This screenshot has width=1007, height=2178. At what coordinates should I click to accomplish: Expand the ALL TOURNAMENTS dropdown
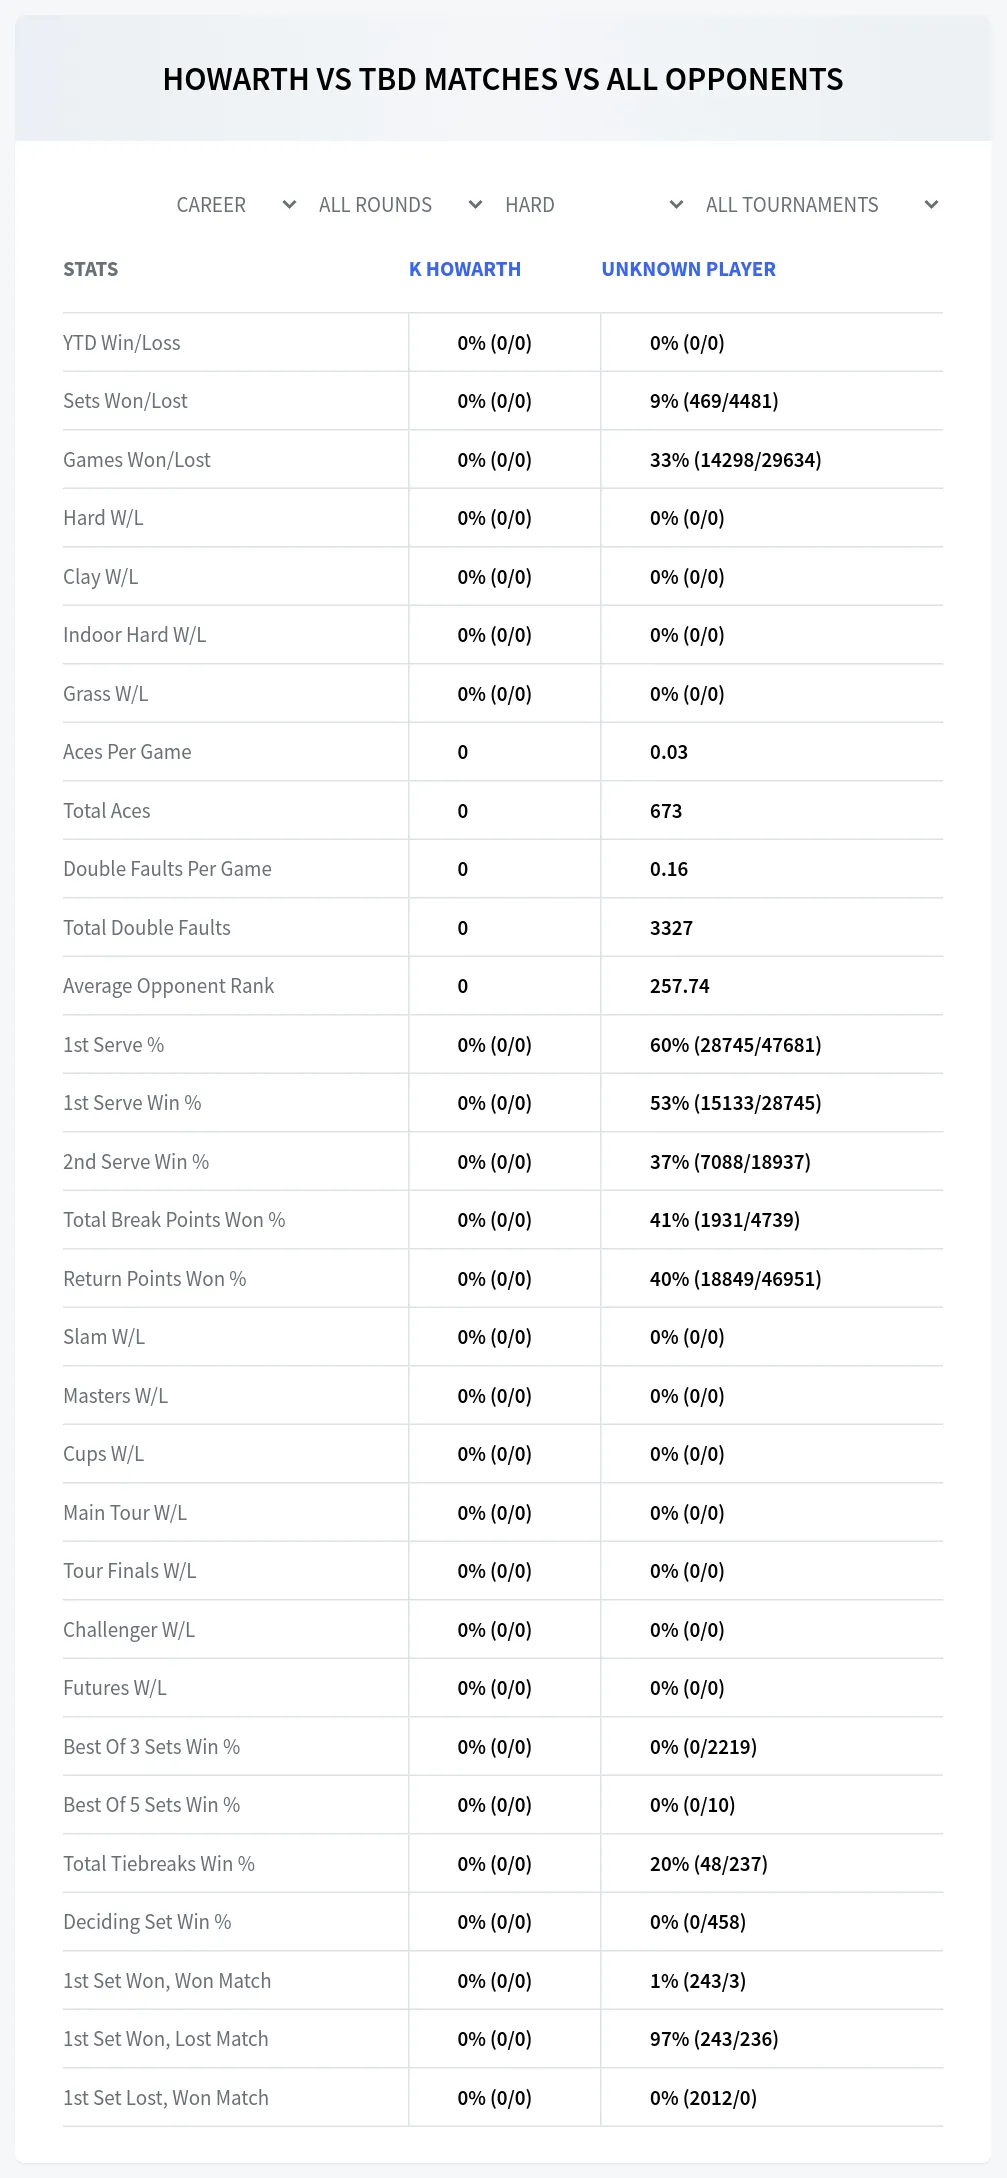pos(822,205)
